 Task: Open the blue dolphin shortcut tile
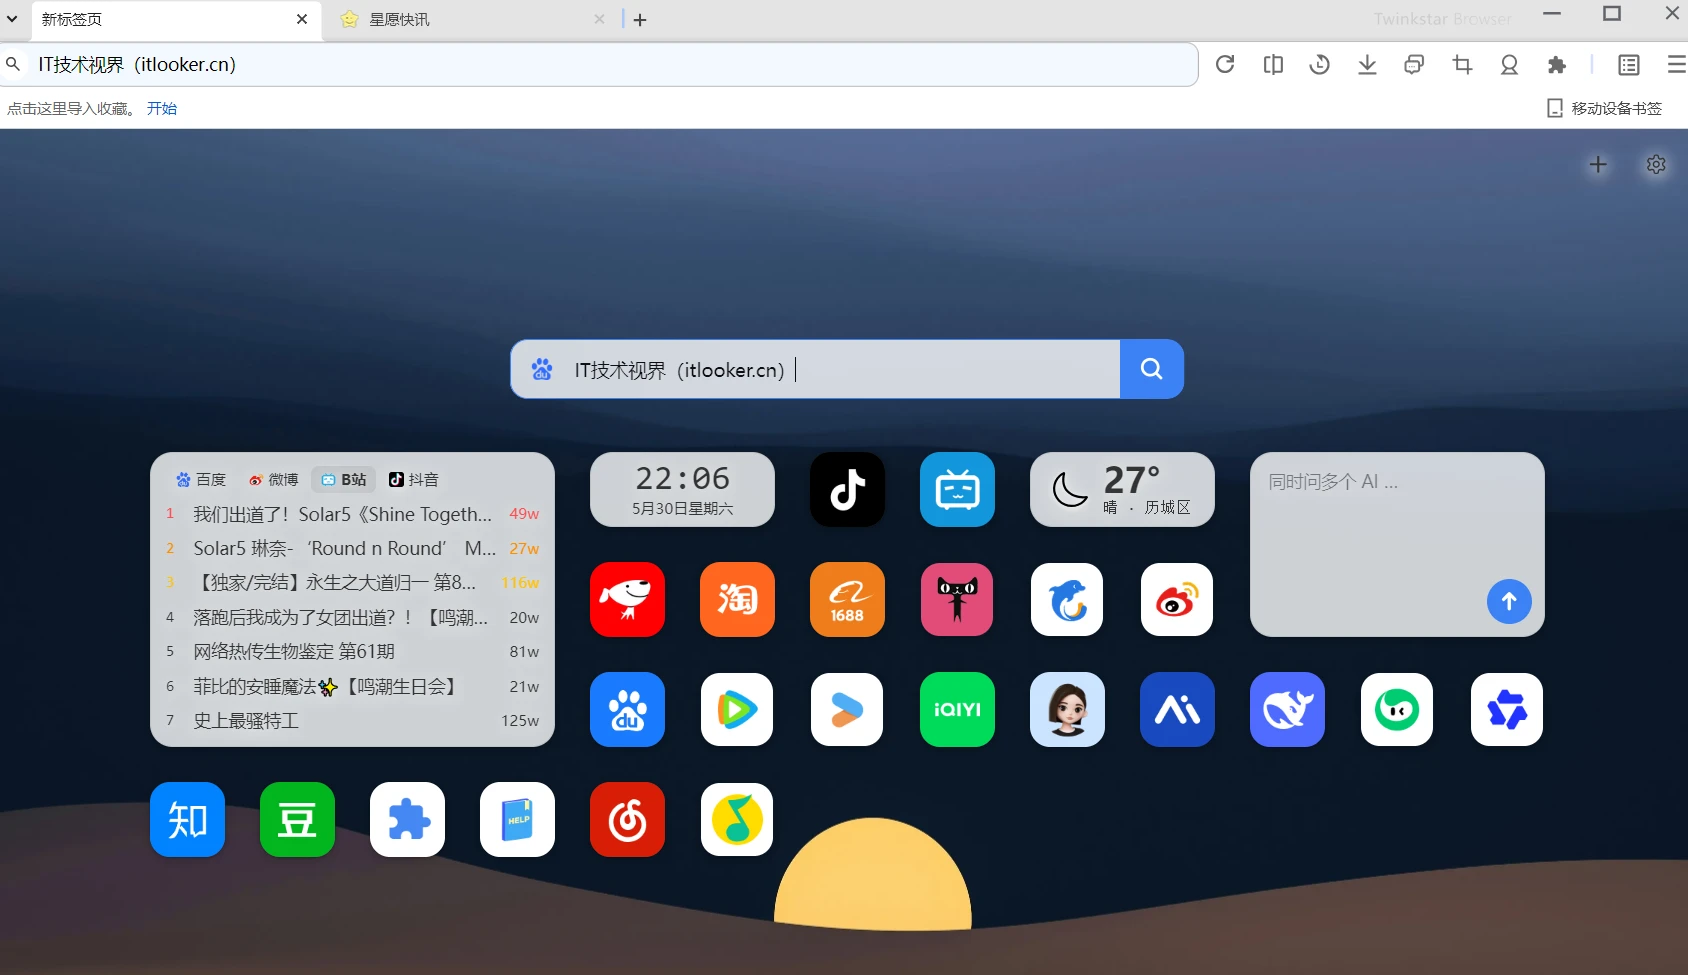click(1067, 599)
